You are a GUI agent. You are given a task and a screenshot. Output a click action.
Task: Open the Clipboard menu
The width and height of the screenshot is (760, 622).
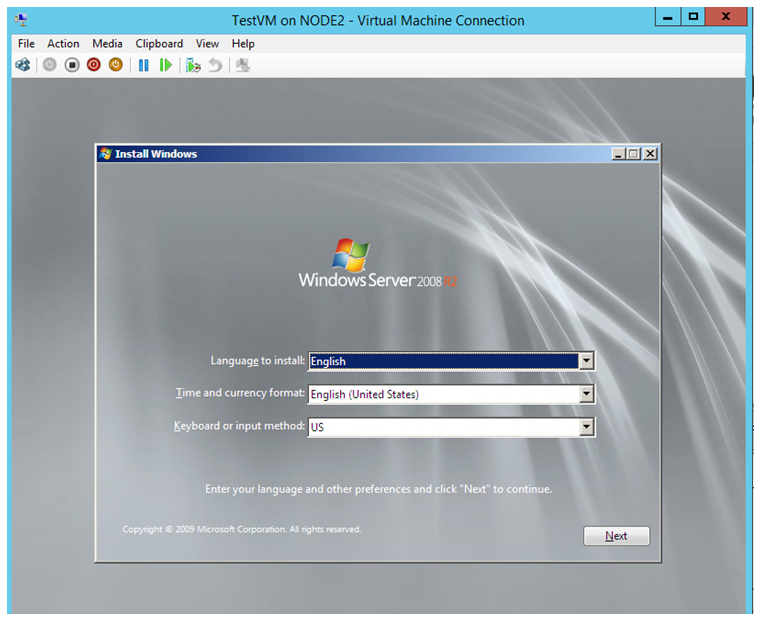pyautogui.click(x=159, y=44)
